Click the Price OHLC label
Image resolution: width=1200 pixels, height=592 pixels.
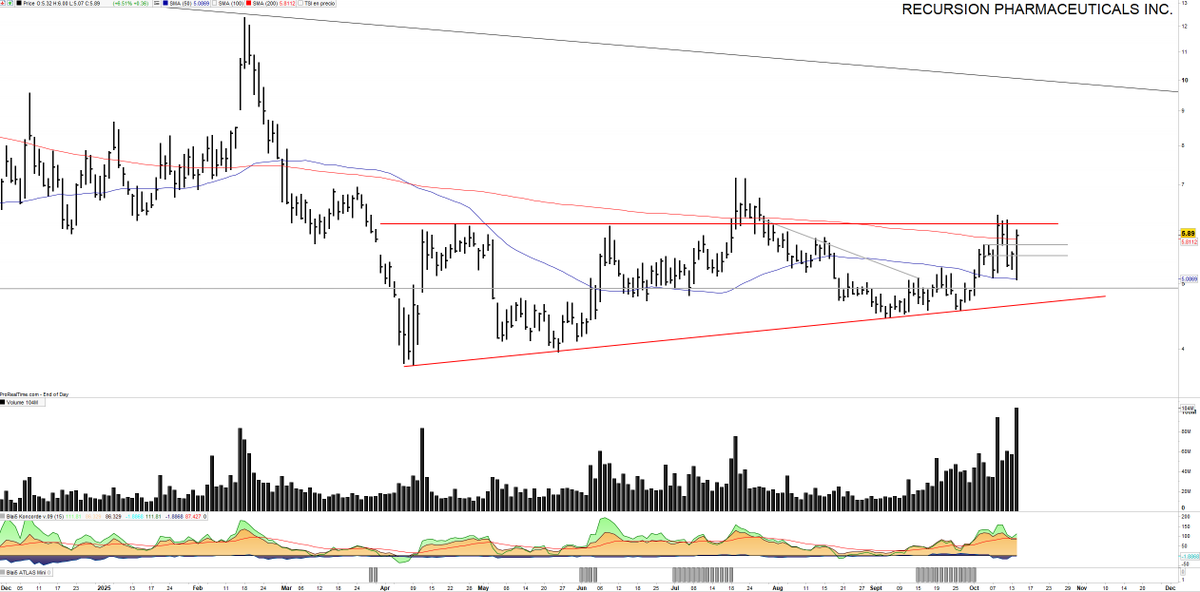pyautogui.click(x=63, y=3)
